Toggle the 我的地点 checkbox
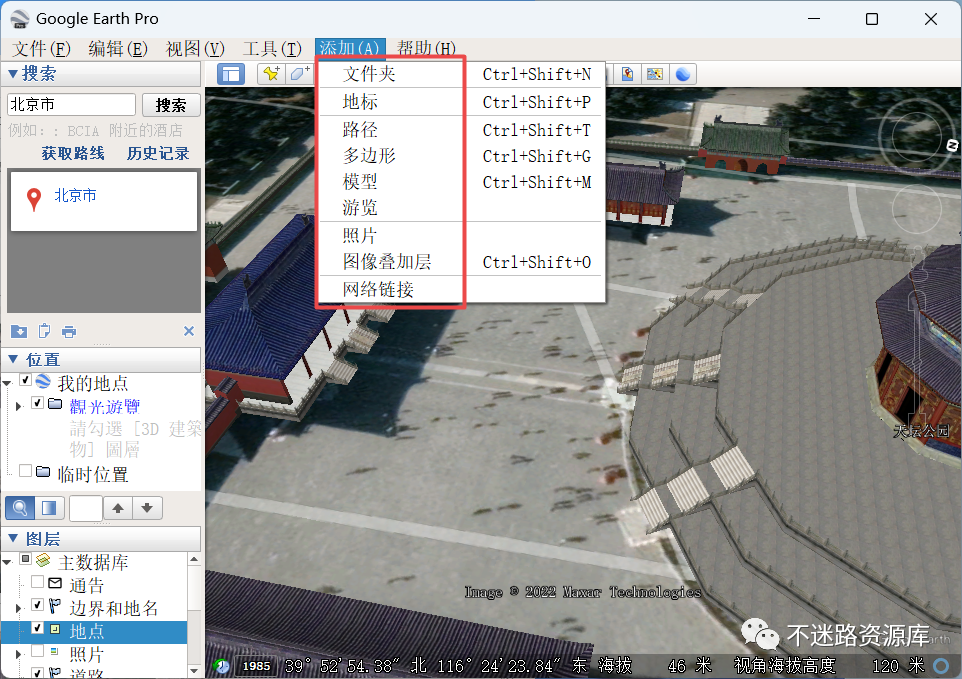The image size is (962, 679). click(x=26, y=380)
